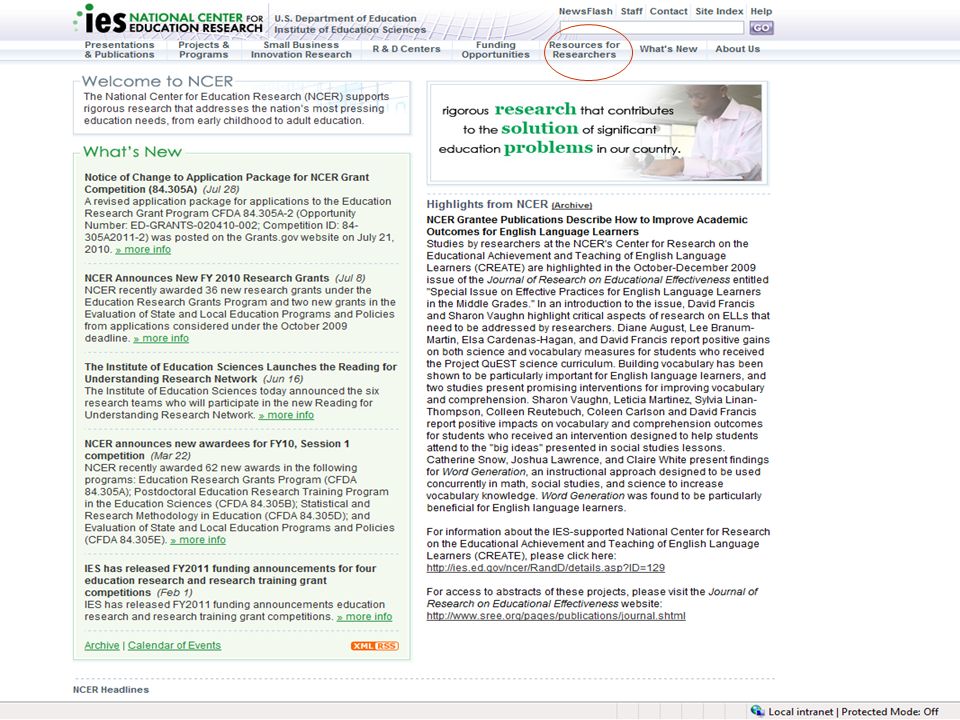Open the Help link
The image size is (960, 720).
(x=761, y=11)
